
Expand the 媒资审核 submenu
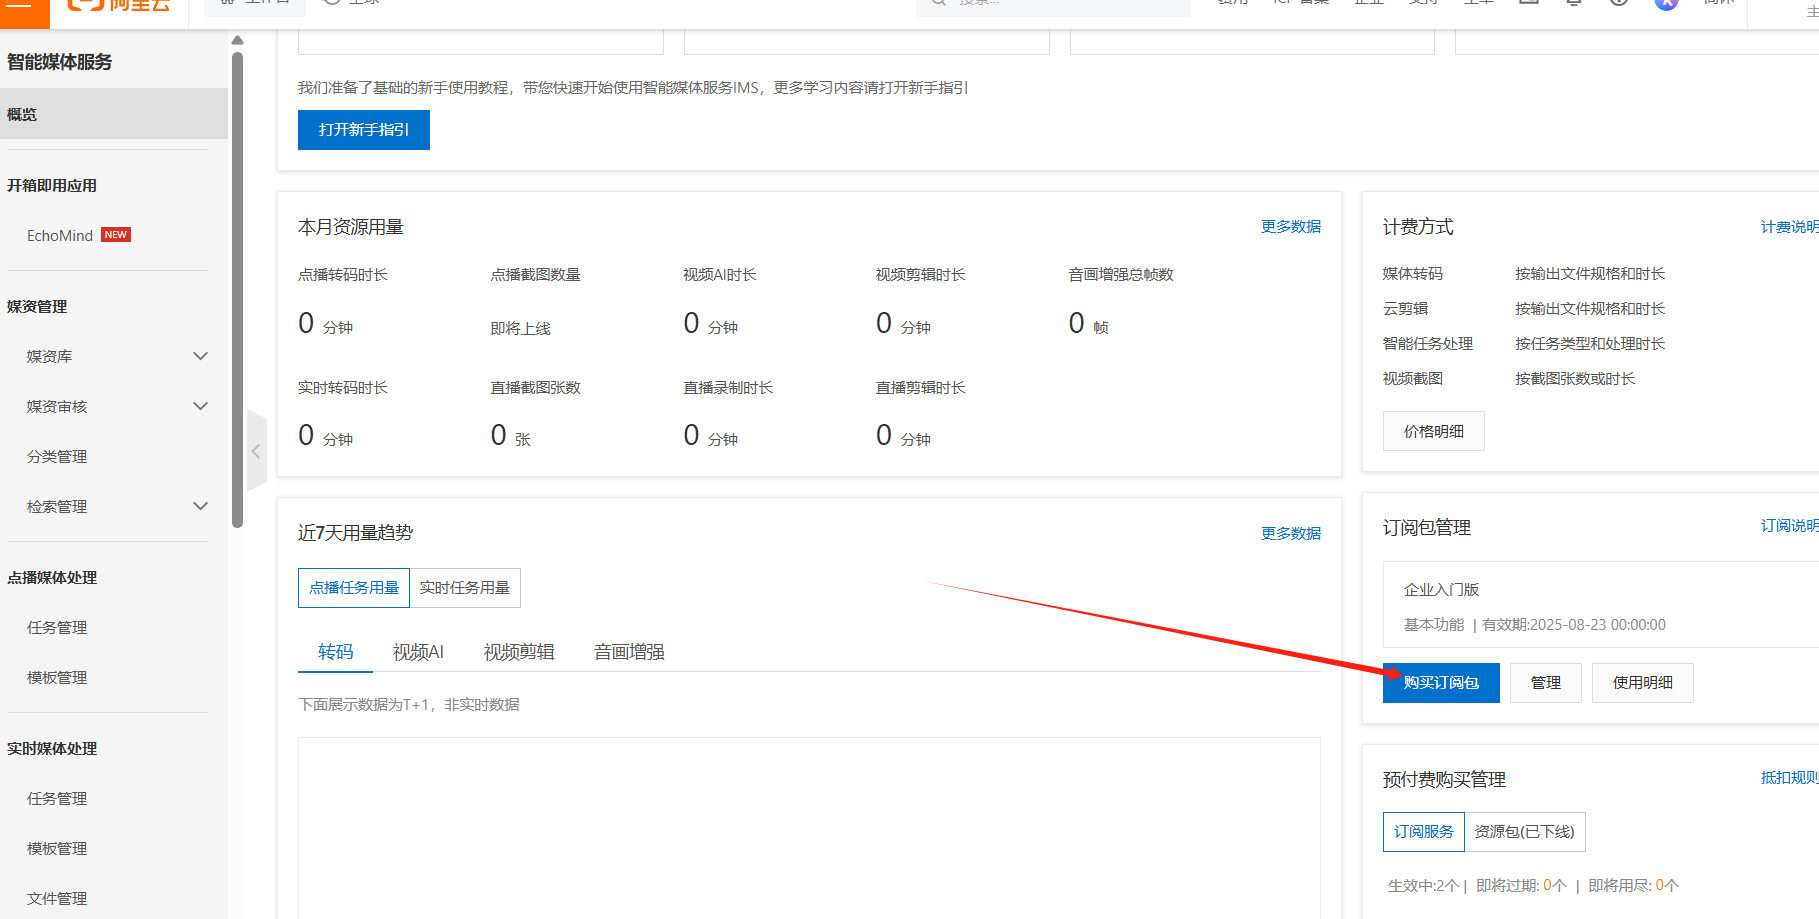[200, 407]
